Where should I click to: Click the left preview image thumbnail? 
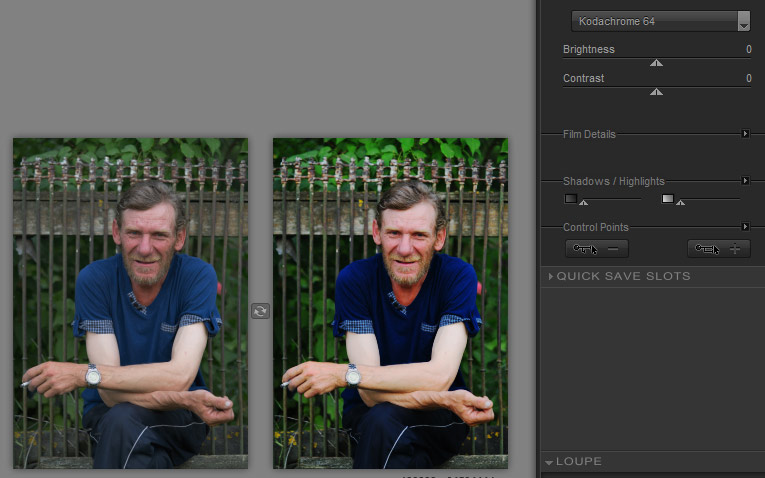pyautogui.click(x=130, y=303)
